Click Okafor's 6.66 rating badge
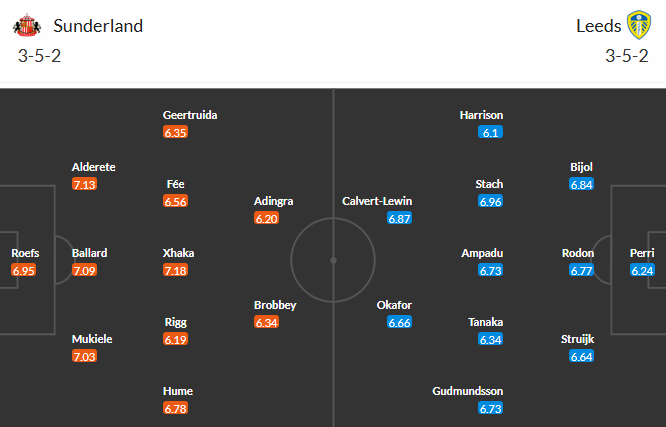Screen dimensions: 666x427 pos(400,323)
